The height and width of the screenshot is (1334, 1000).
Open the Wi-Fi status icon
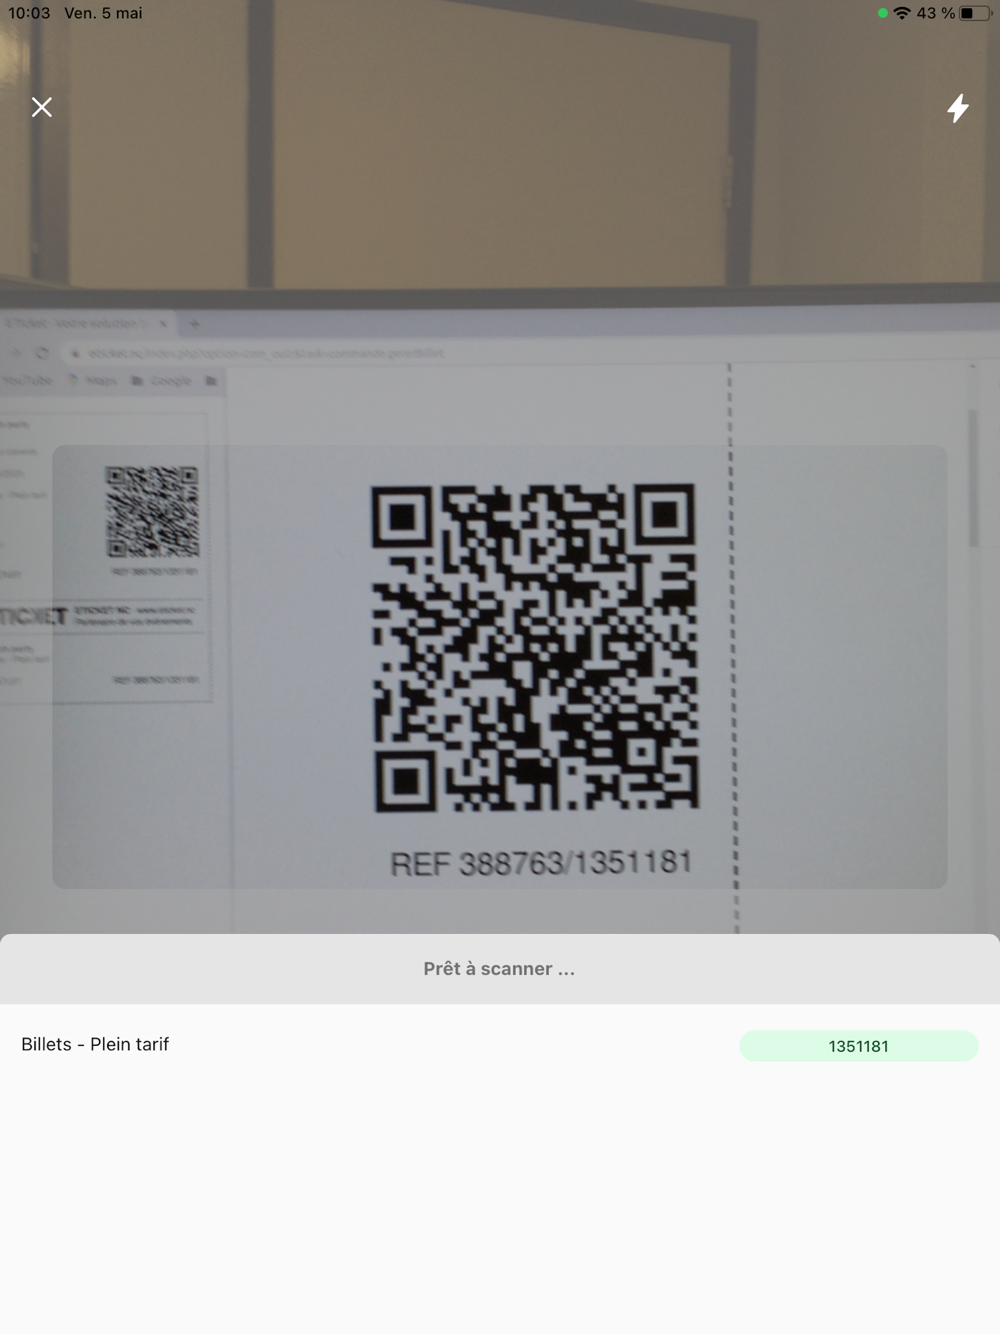902,13
